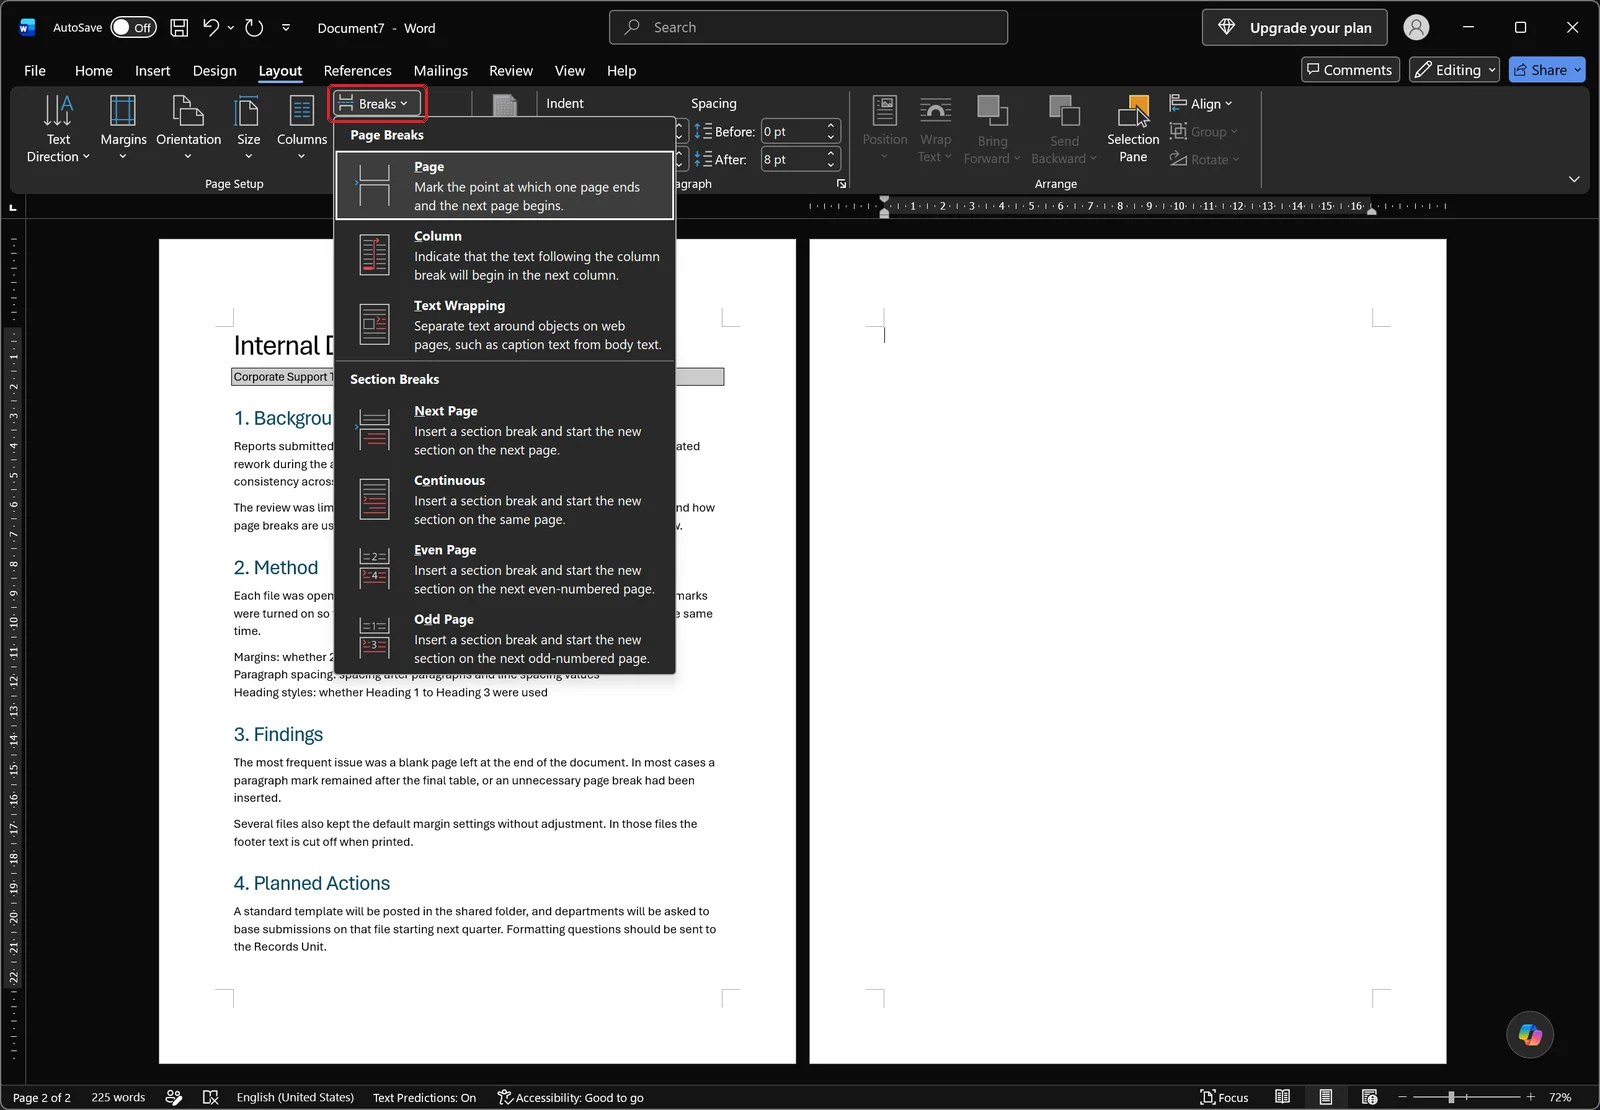Insert a Next Page section break

pyautogui.click(x=505, y=430)
